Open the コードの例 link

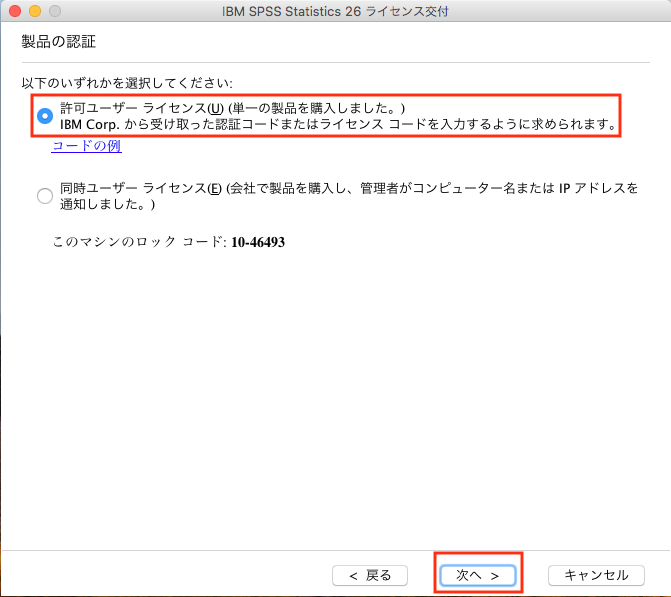[x=86, y=146]
